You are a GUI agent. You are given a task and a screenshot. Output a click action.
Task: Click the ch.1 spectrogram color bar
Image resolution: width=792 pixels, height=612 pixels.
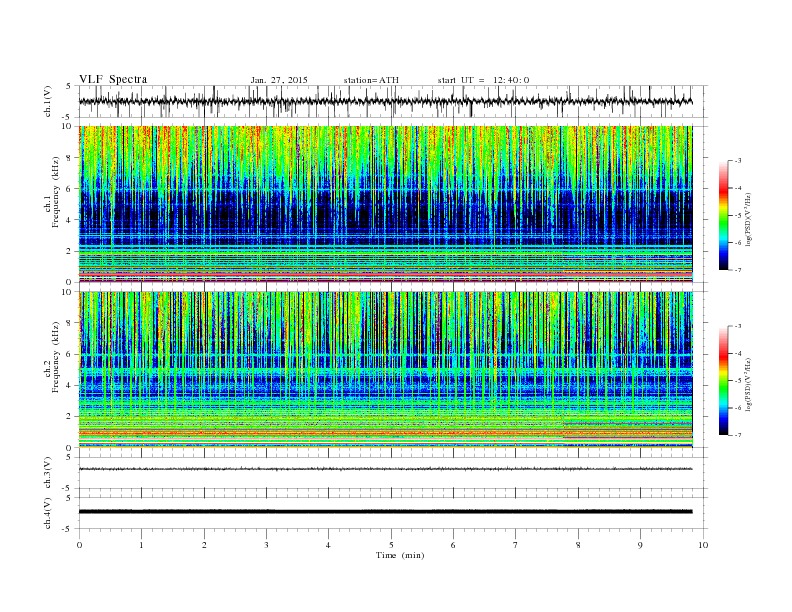[x=723, y=215]
